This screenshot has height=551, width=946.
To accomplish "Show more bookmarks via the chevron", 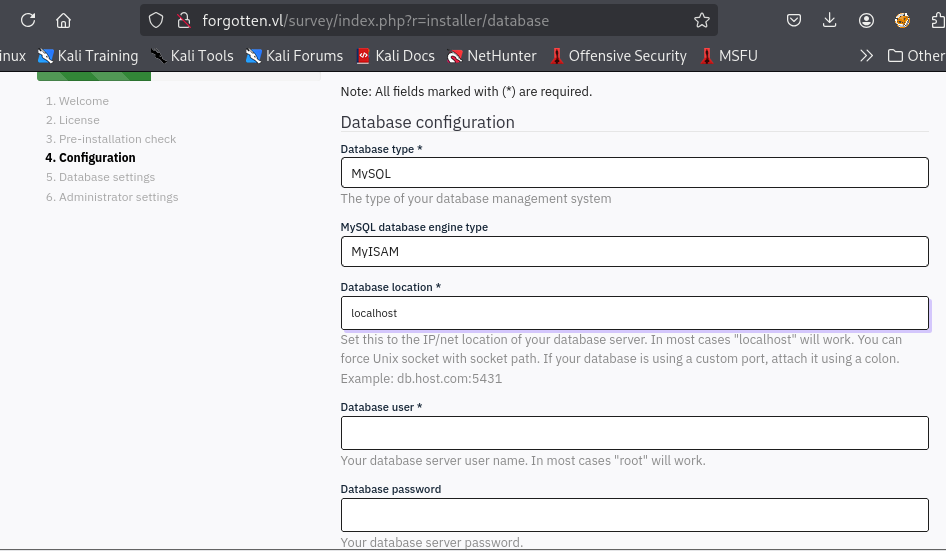I will click(866, 56).
